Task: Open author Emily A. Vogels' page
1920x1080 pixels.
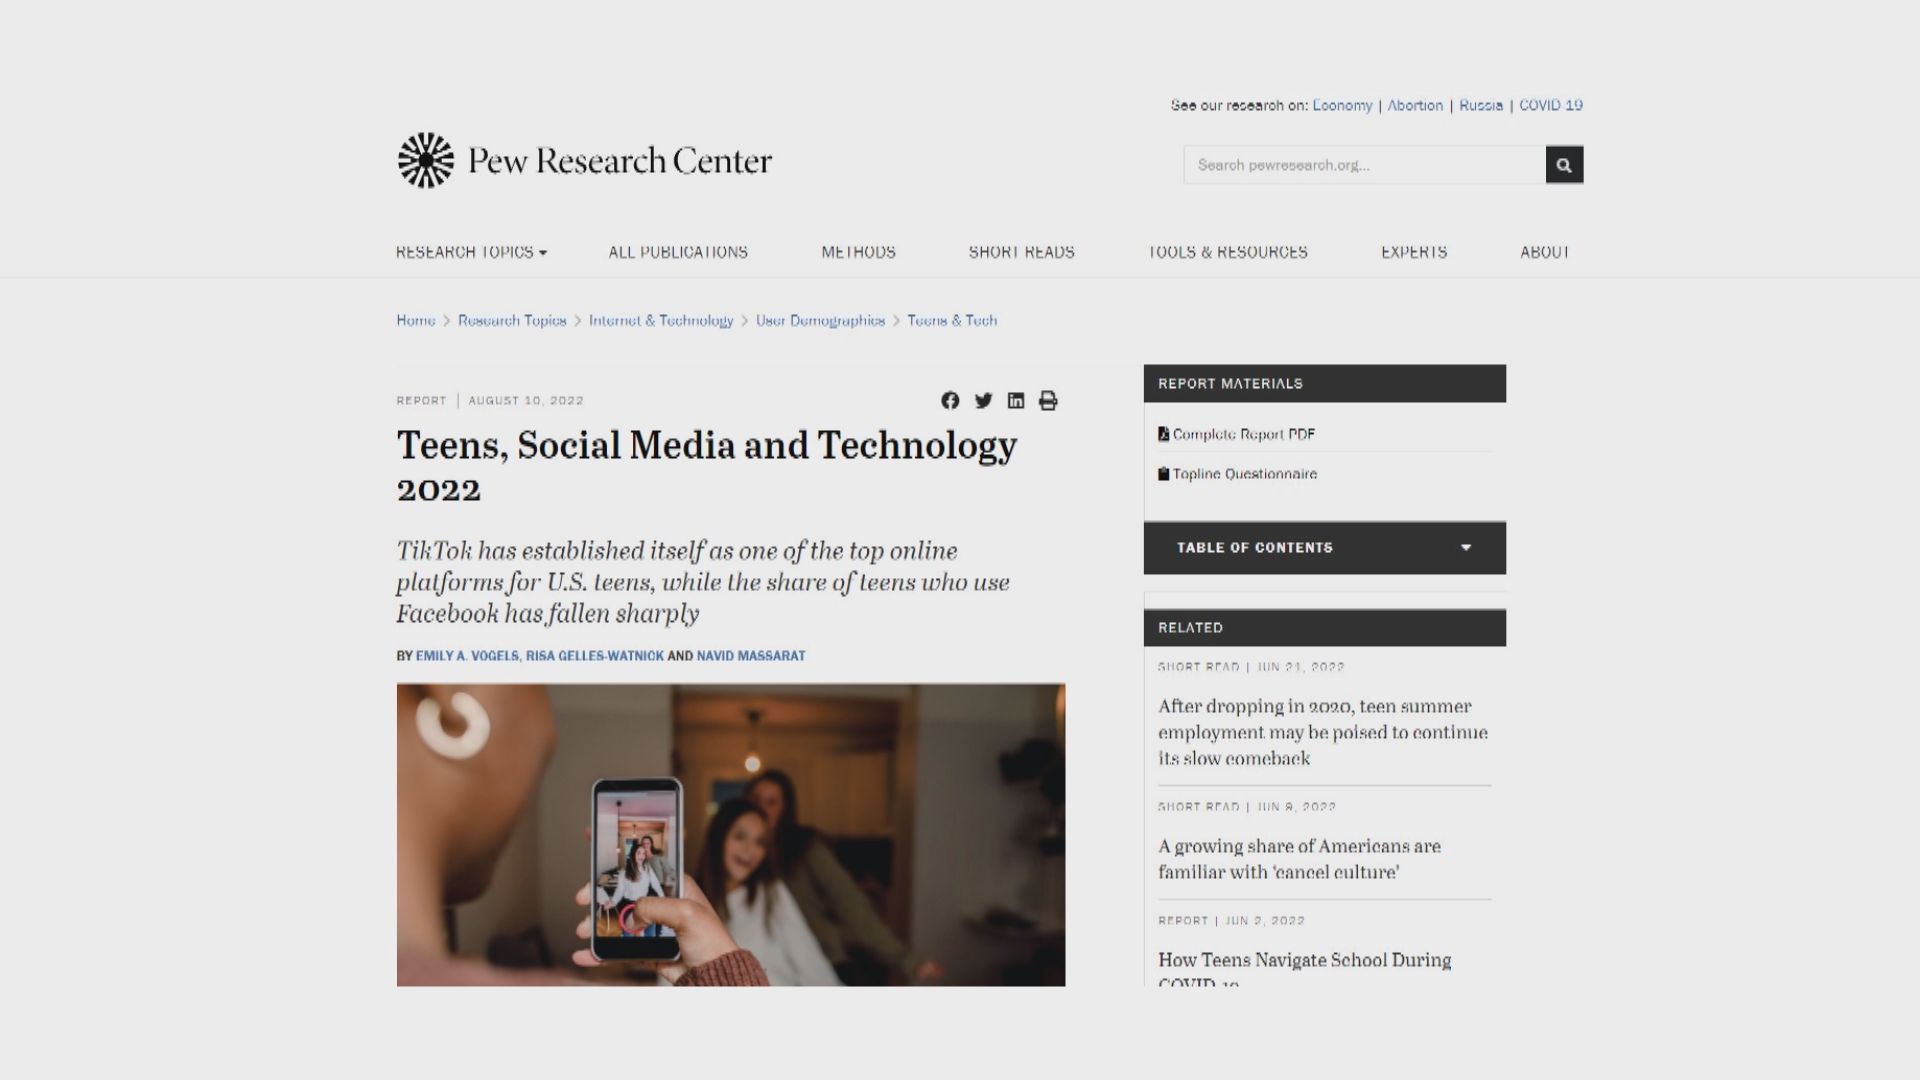Action: [x=467, y=656]
